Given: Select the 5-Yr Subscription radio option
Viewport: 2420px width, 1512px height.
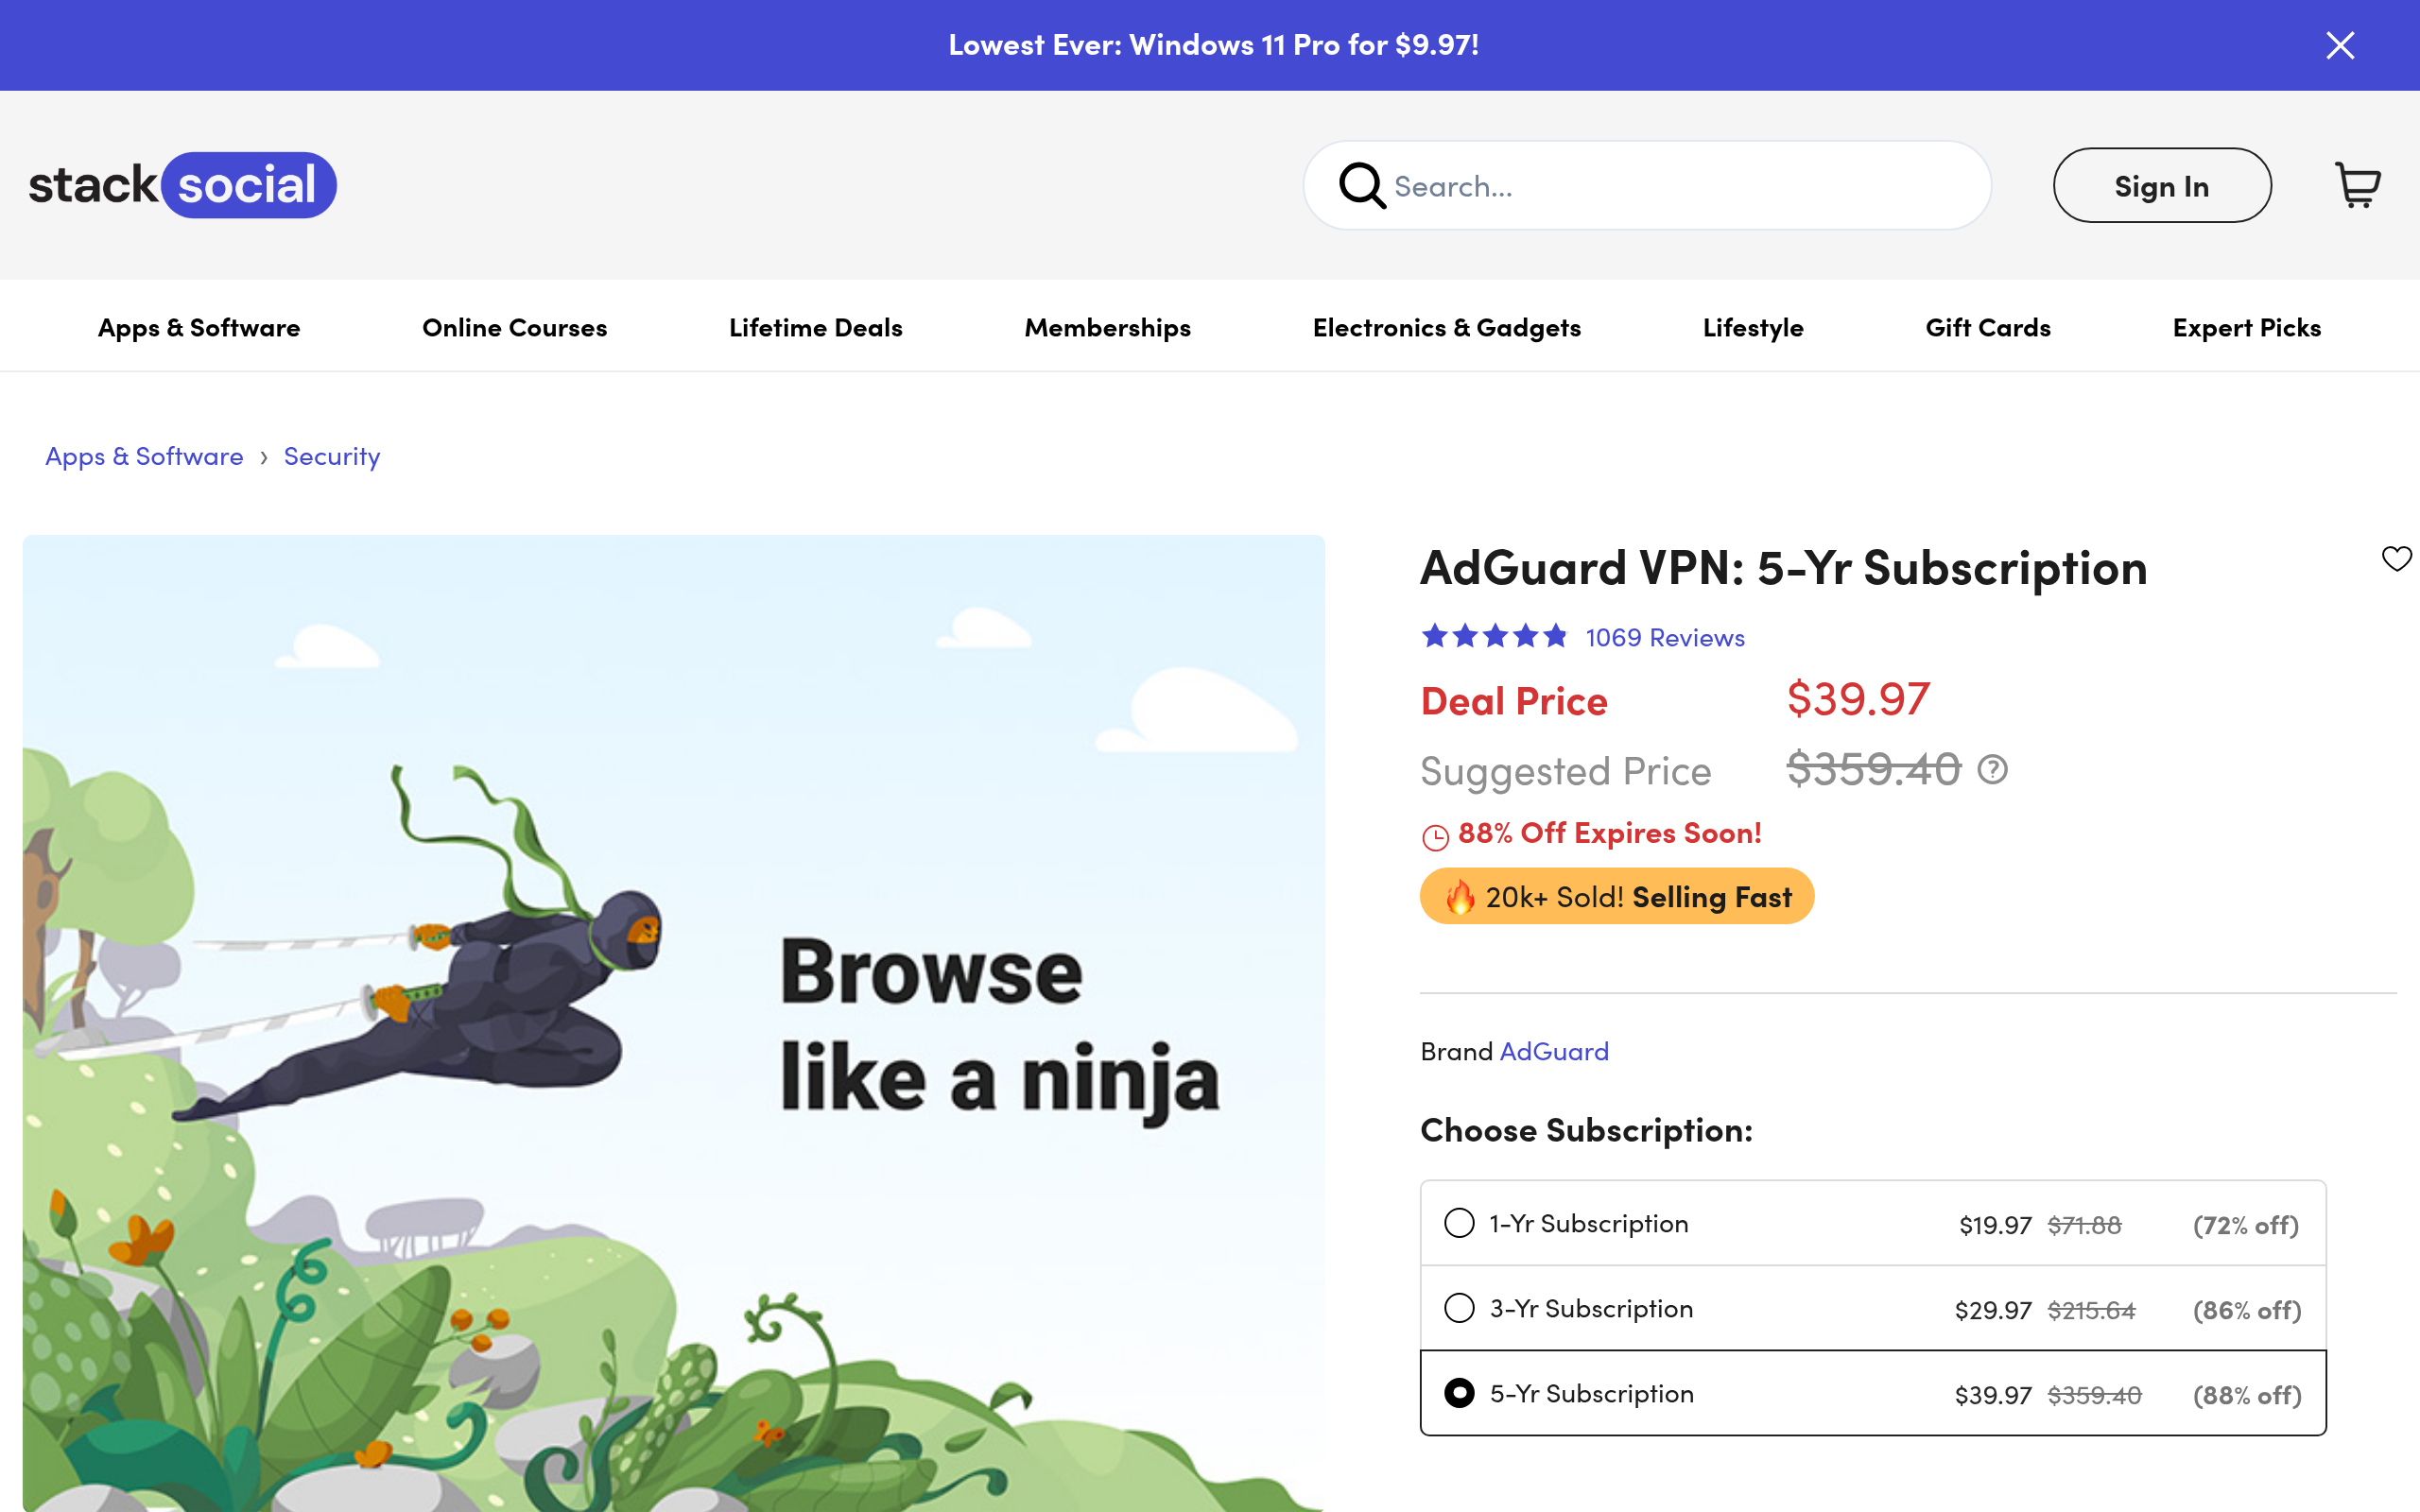Looking at the screenshot, I should click(1459, 1393).
